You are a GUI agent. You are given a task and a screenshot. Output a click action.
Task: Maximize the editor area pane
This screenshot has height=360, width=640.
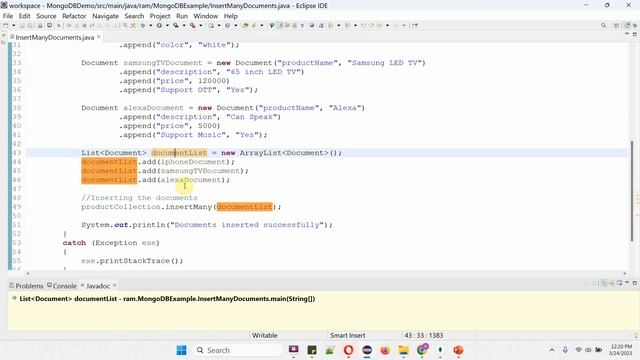635,34
